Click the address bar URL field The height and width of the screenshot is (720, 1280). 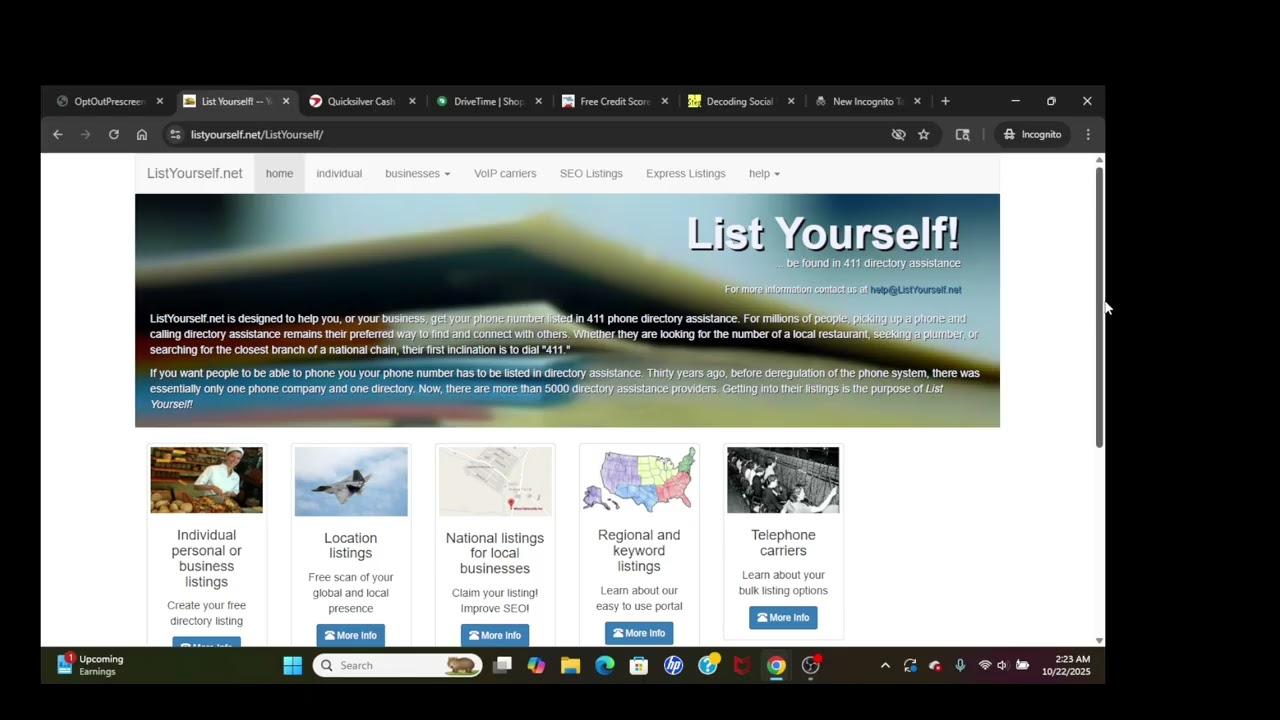tap(530, 134)
